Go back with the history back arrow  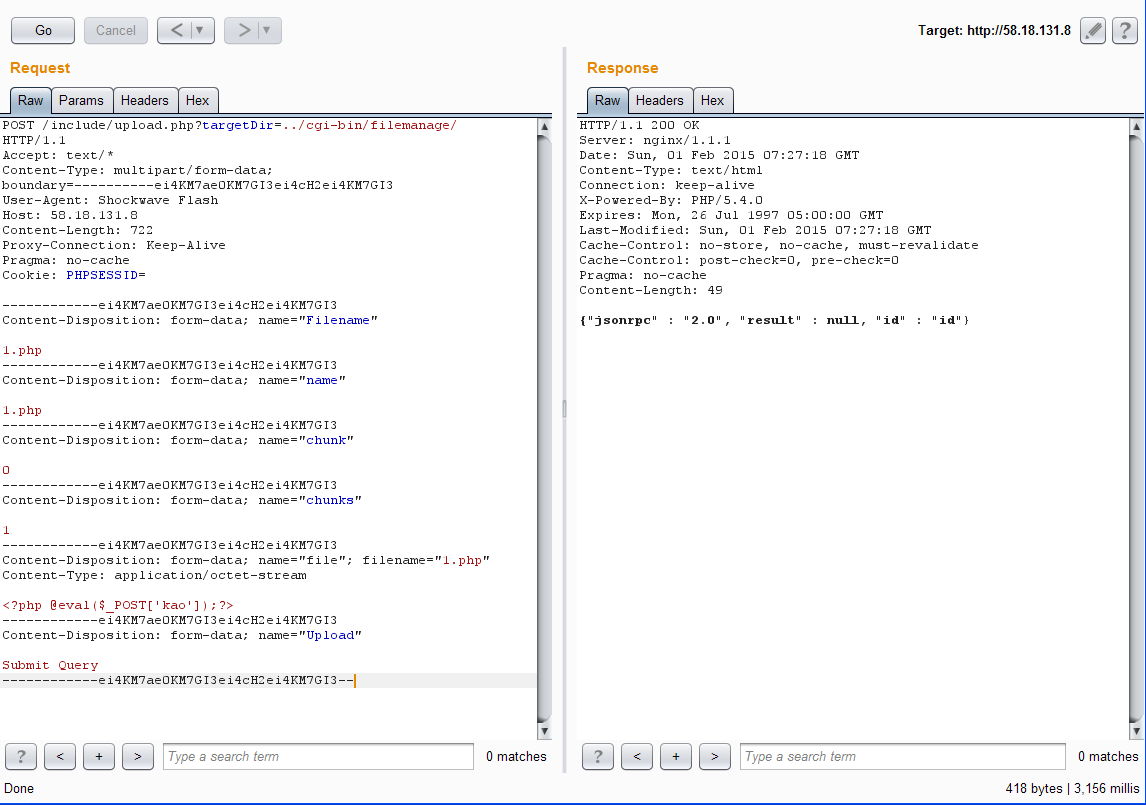176,31
